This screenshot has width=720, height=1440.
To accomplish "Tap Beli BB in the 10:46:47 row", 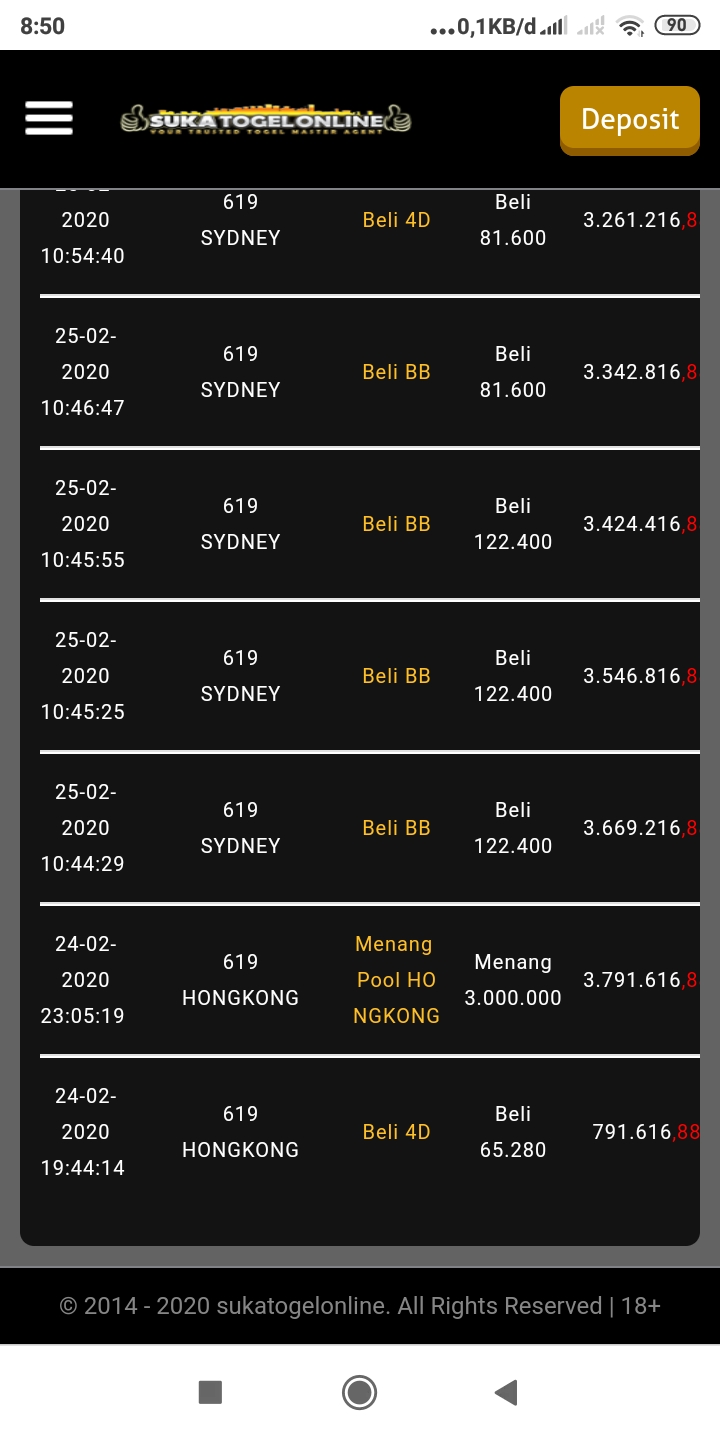I will pos(396,372).
